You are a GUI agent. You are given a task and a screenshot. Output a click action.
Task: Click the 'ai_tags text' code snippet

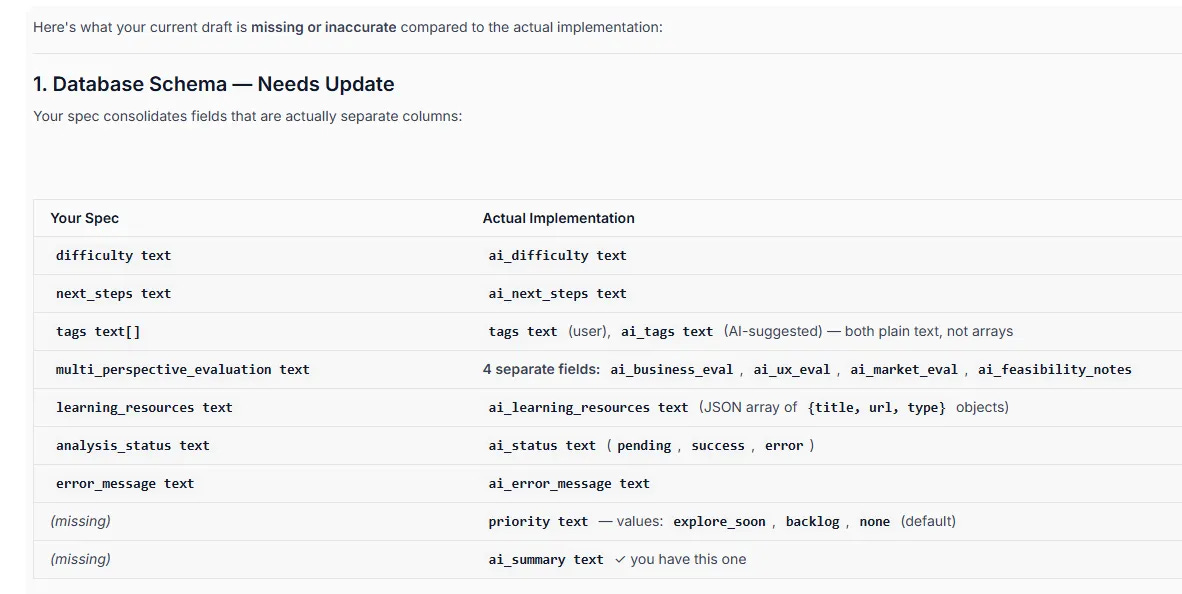coord(667,332)
